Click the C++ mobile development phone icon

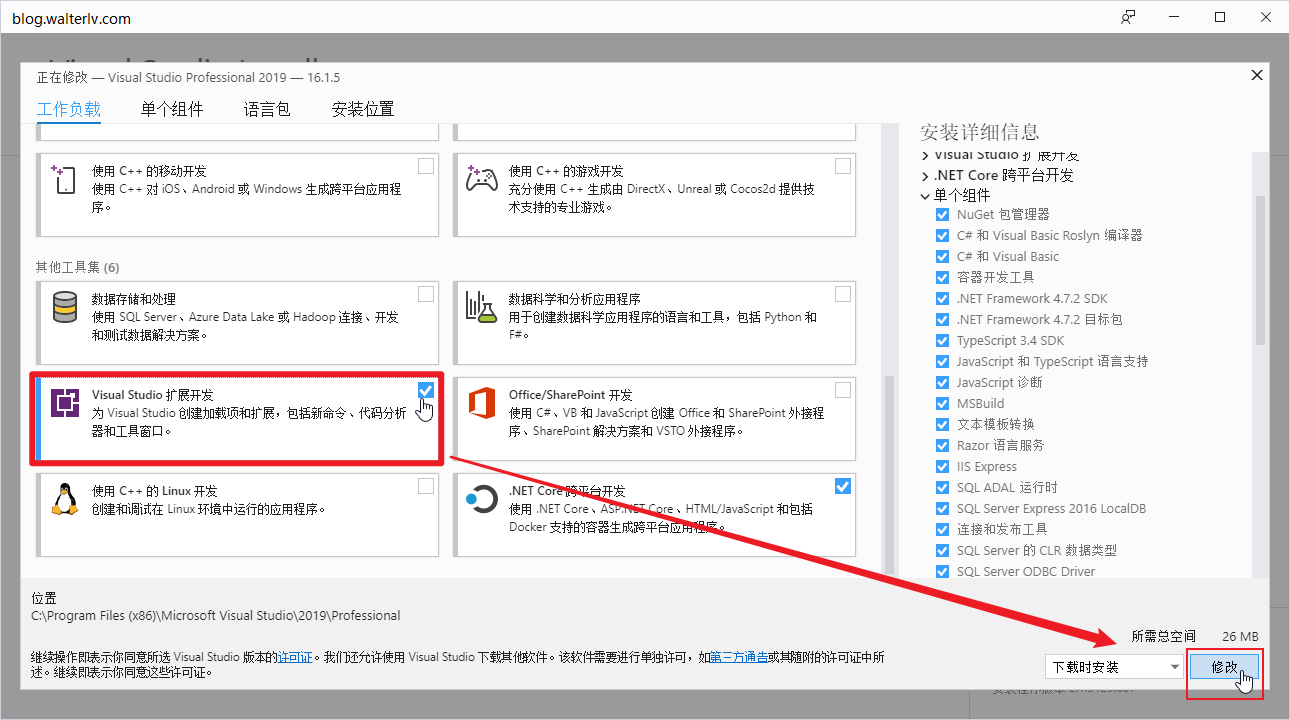point(64,179)
